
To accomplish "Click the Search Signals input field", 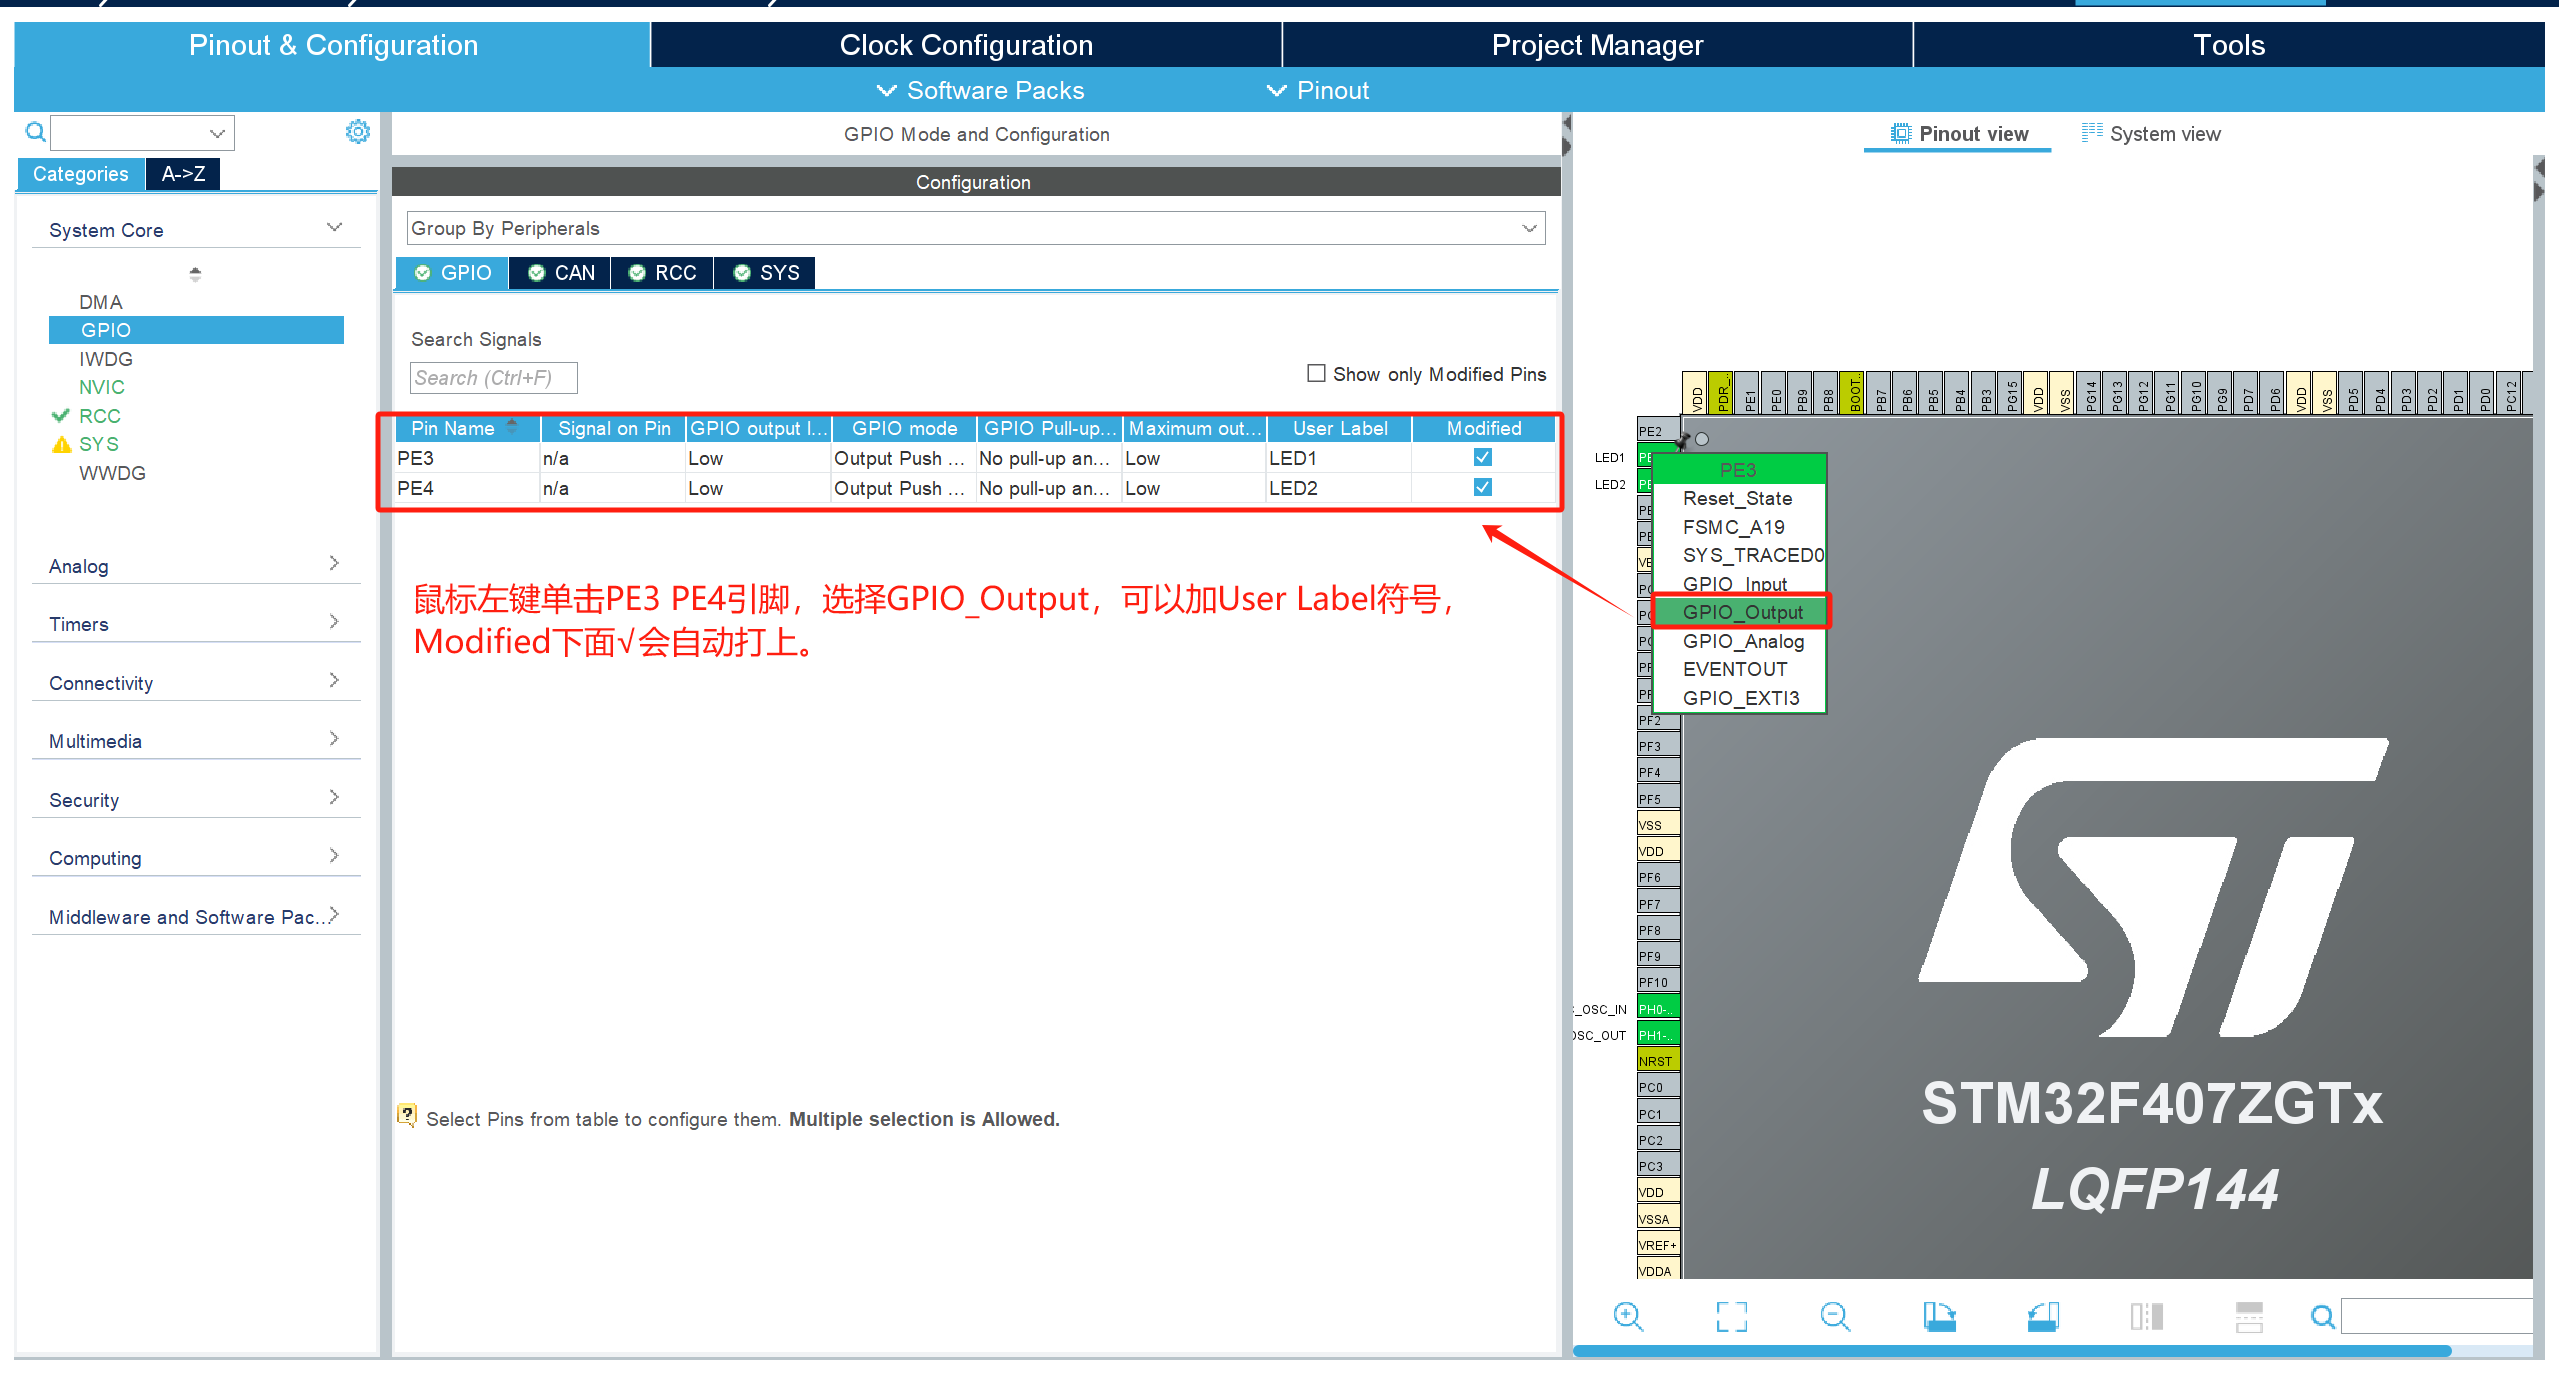I will (493, 378).
